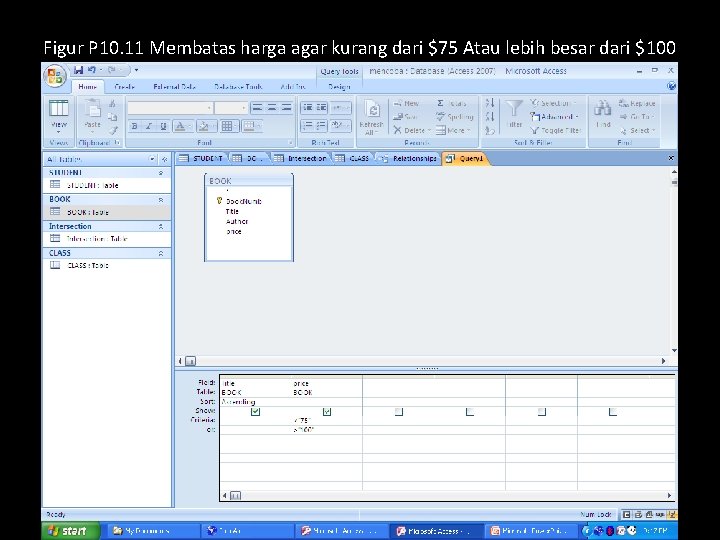Click the align center icon
This screenshot has height=540, width=720.
pos(272,107)
